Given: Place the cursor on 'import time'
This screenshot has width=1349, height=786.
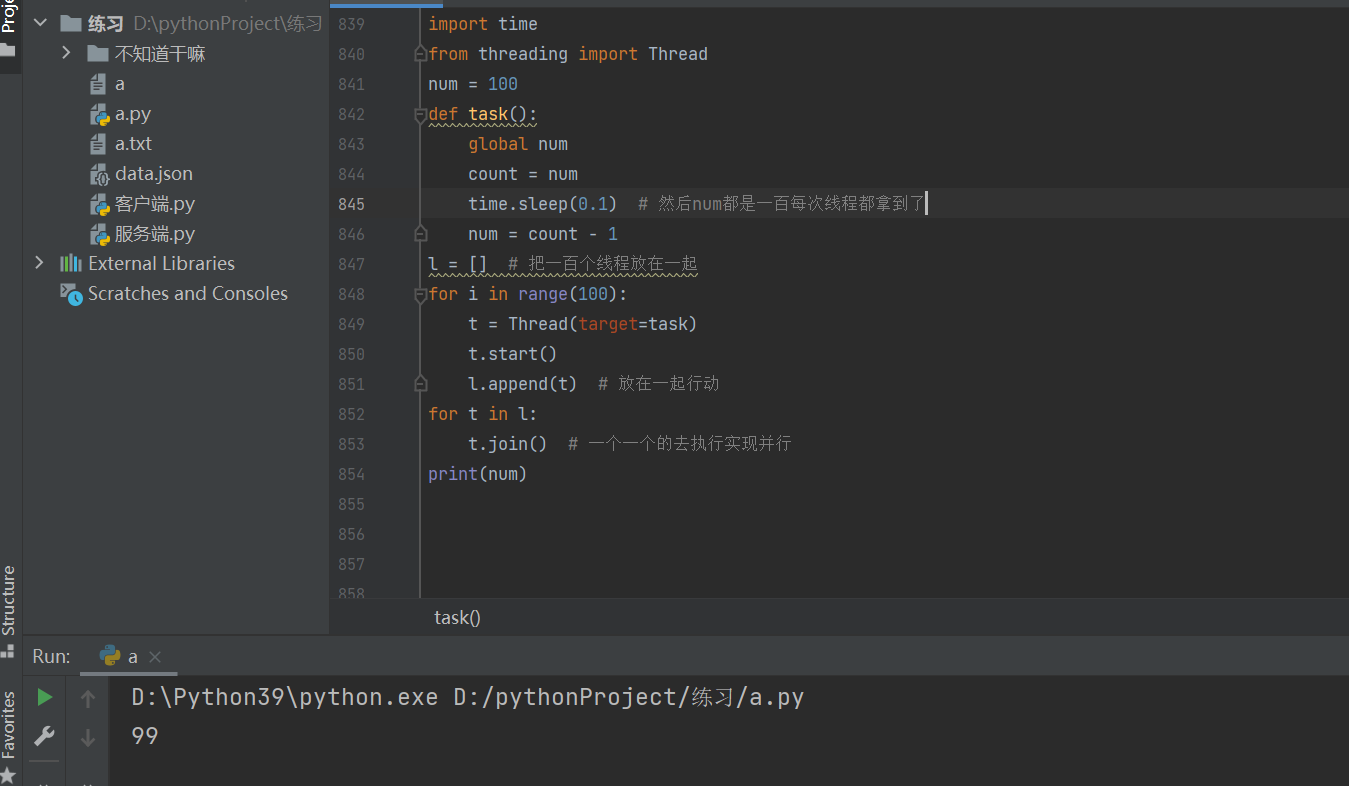Looking at the screenshot, I should coord(483,24).
